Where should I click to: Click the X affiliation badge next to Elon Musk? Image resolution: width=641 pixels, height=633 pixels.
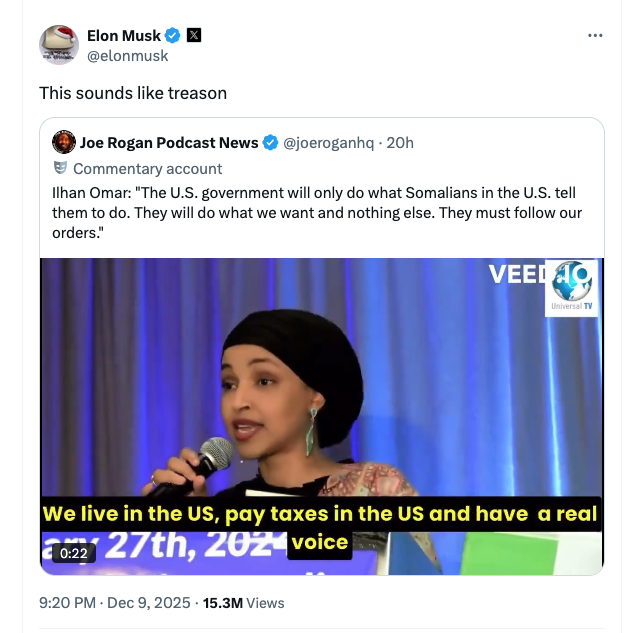tap(194, 36)
